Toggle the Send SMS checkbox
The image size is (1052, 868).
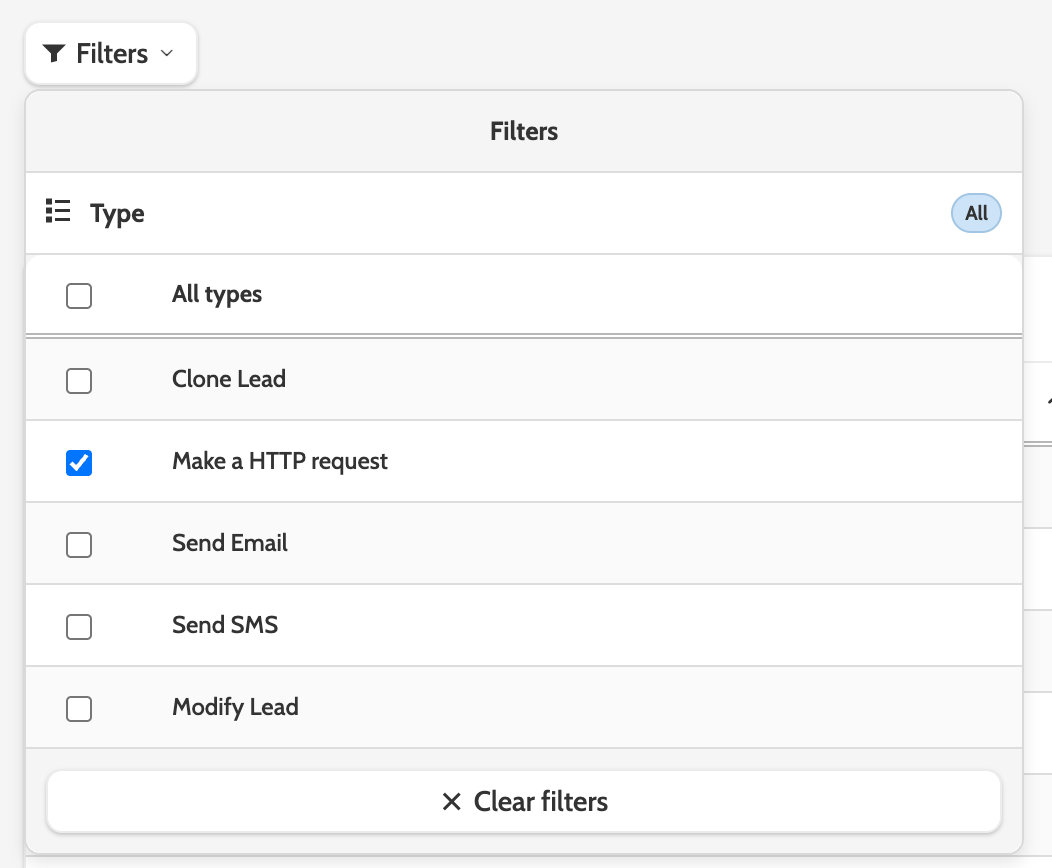coord(79,627)
